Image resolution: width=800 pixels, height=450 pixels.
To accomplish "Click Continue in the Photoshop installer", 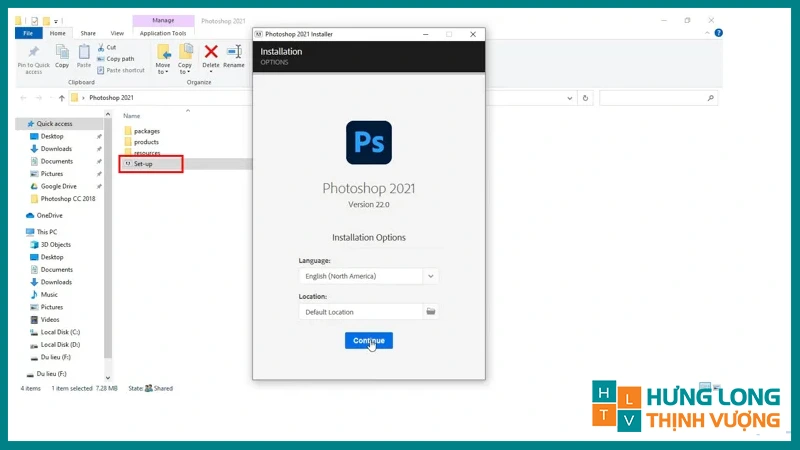I will click(x=368, y=340).
